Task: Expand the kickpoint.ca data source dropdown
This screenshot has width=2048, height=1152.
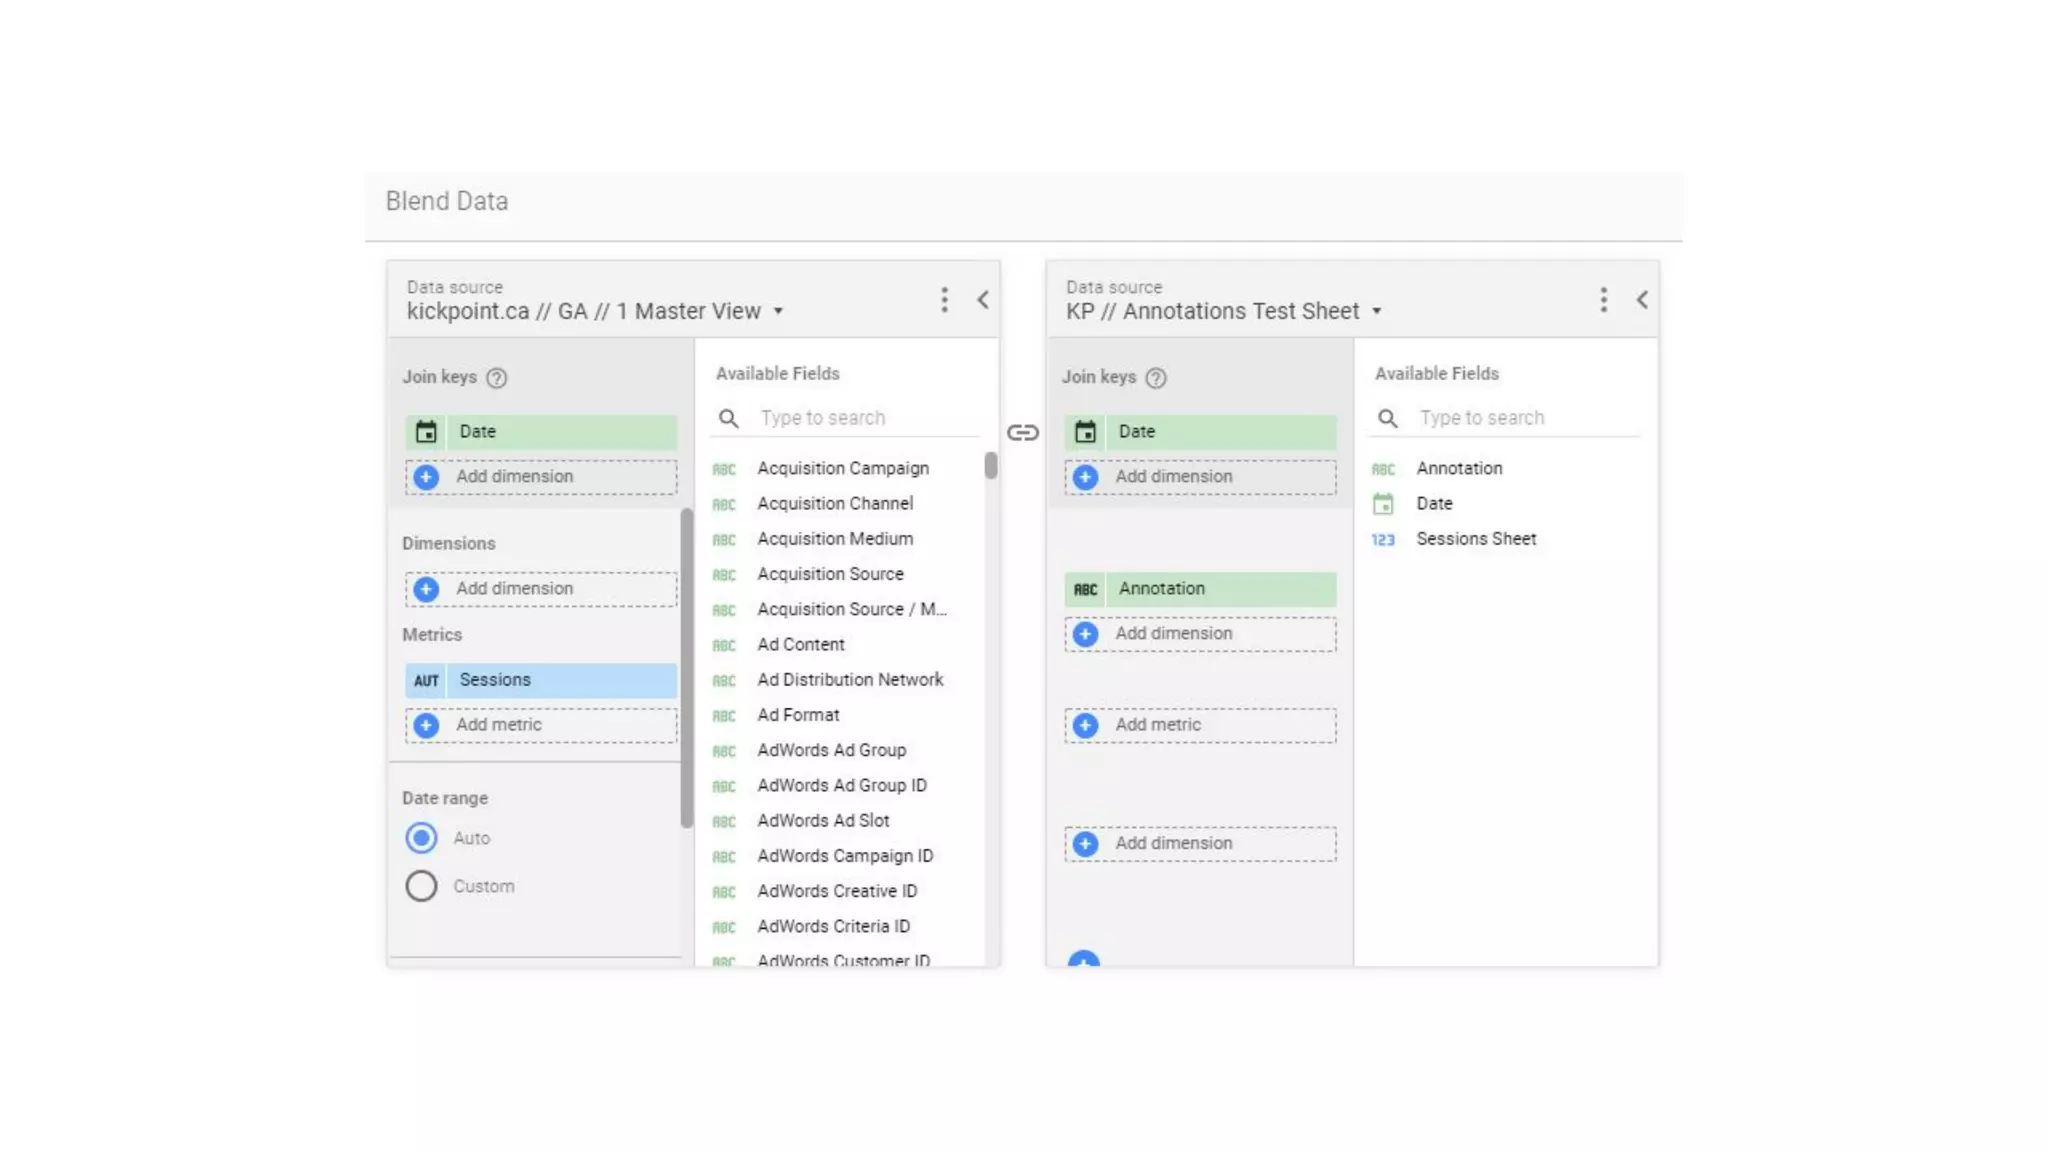Action: pyautogui.click(x=778, y=312)
